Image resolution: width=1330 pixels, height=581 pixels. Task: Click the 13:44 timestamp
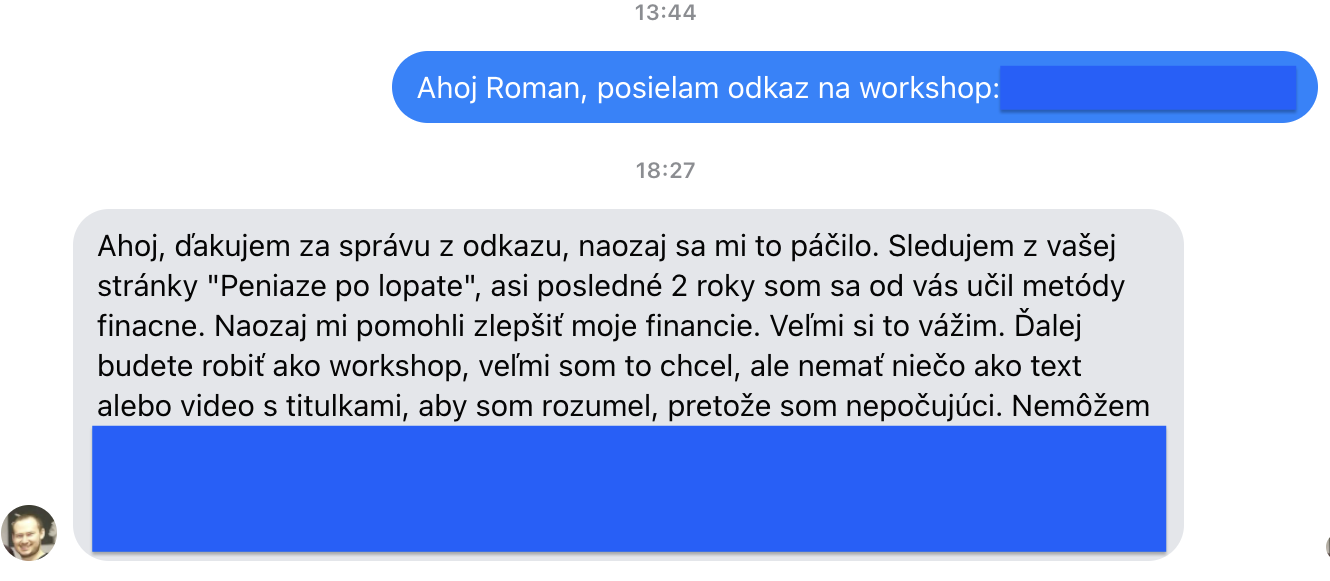pyautogui.click(x=665, y=13)
